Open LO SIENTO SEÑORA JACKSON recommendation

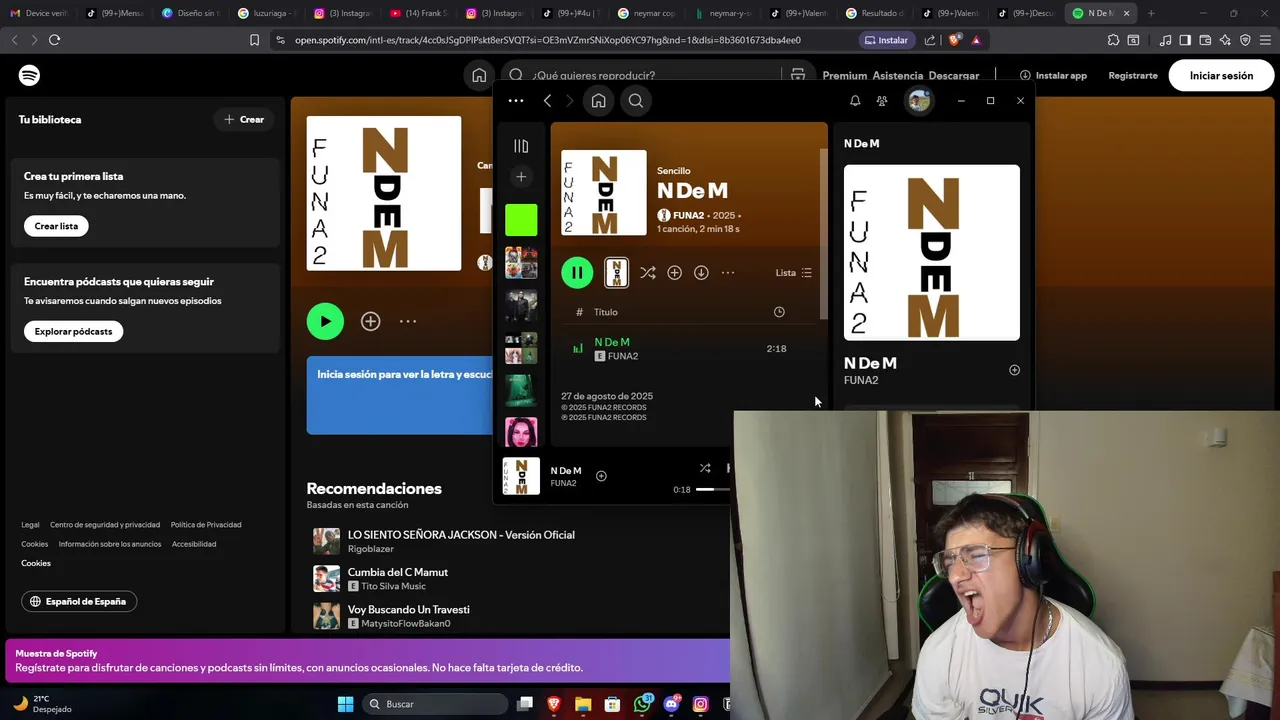[461, 535]
